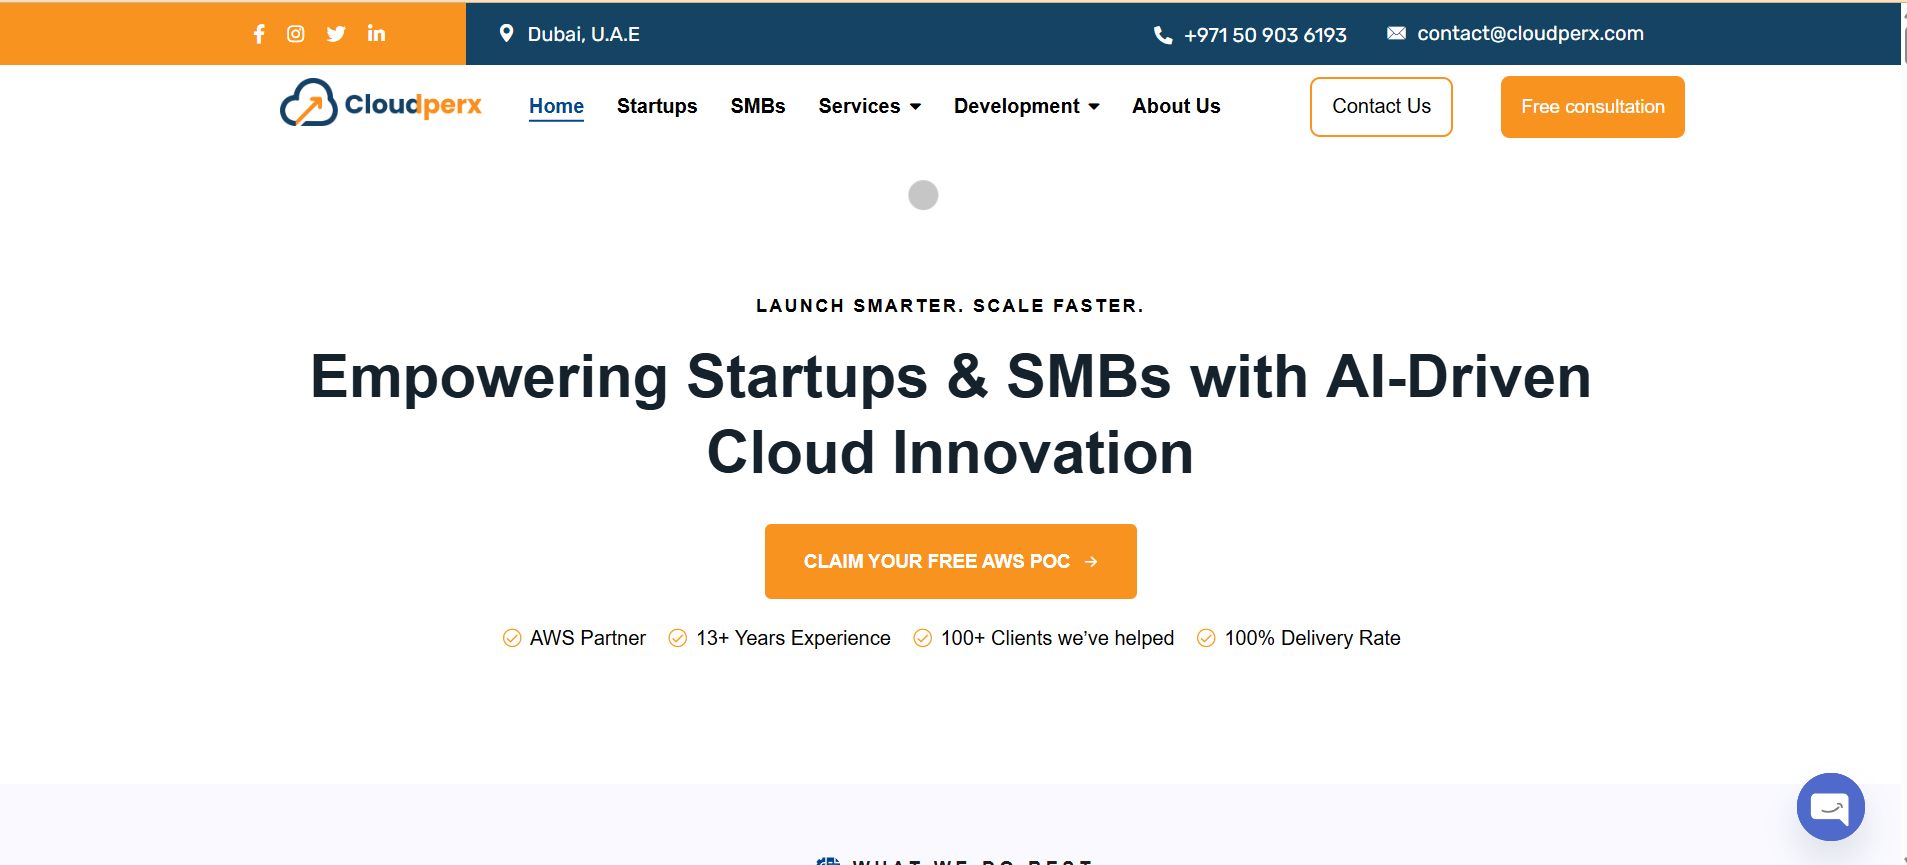Click the AWS Partner text
The height and width of the screenshot is (865, 1907).
[x=588, y=638]
